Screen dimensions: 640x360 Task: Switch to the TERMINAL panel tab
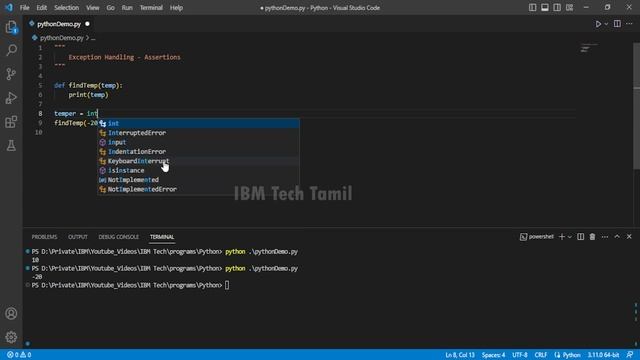(162, 237)
